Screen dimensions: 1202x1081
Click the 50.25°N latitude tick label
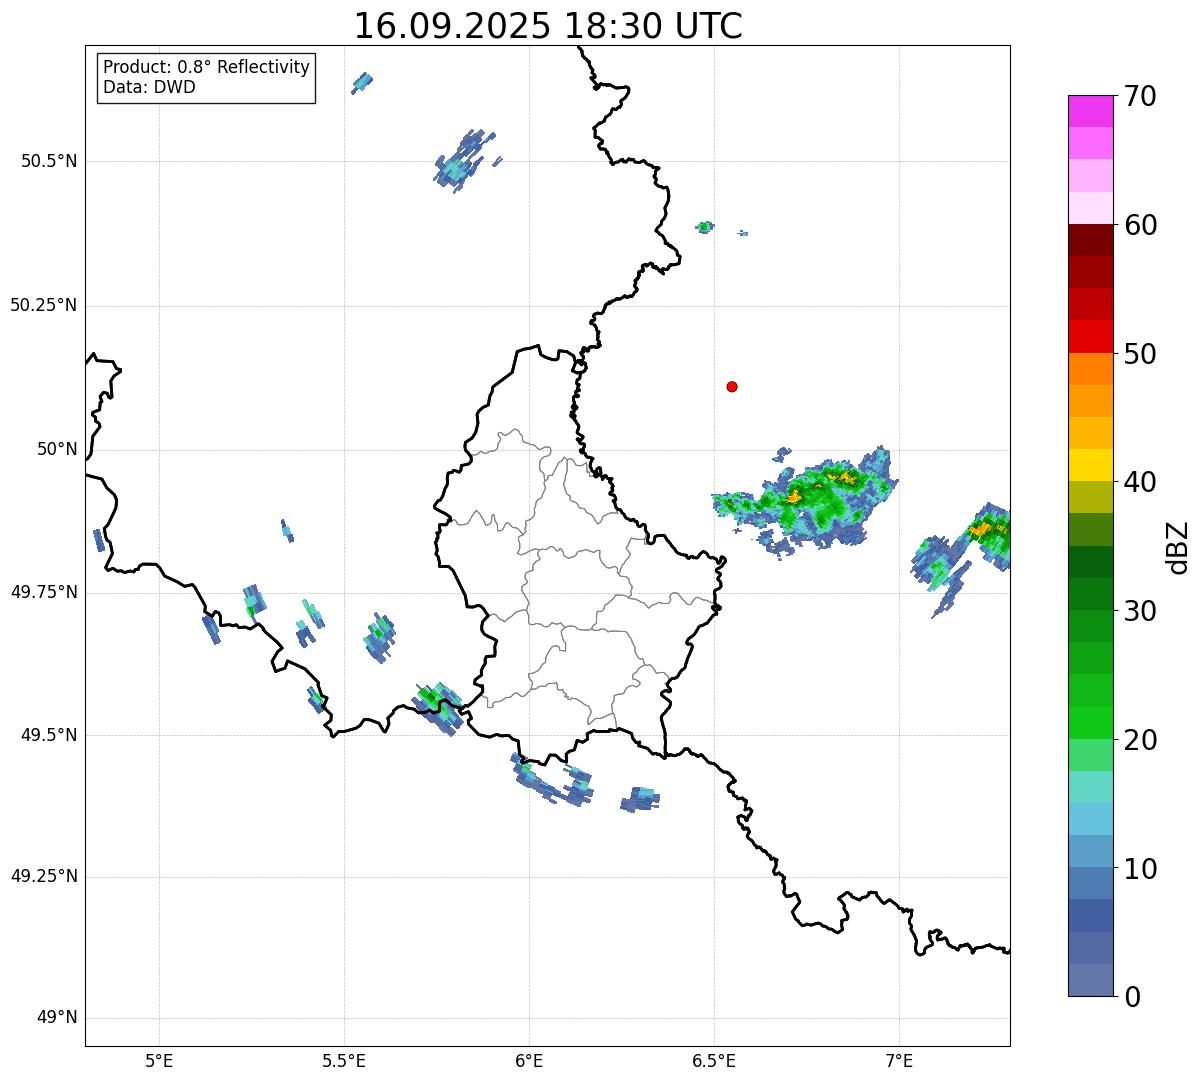(43, 305)
